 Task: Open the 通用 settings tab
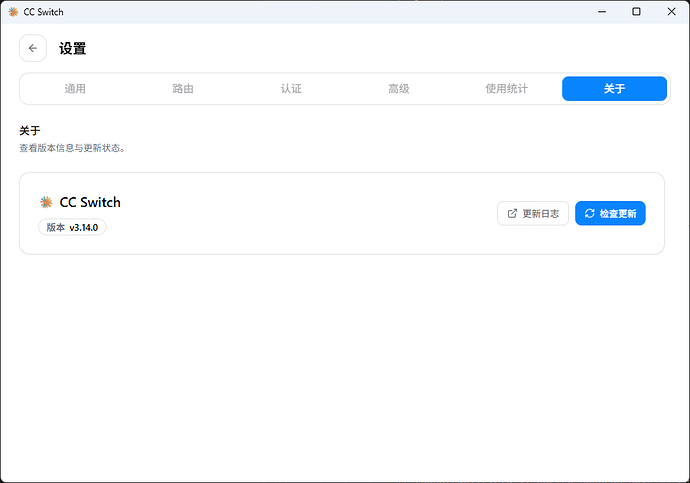tap(75, 89)
